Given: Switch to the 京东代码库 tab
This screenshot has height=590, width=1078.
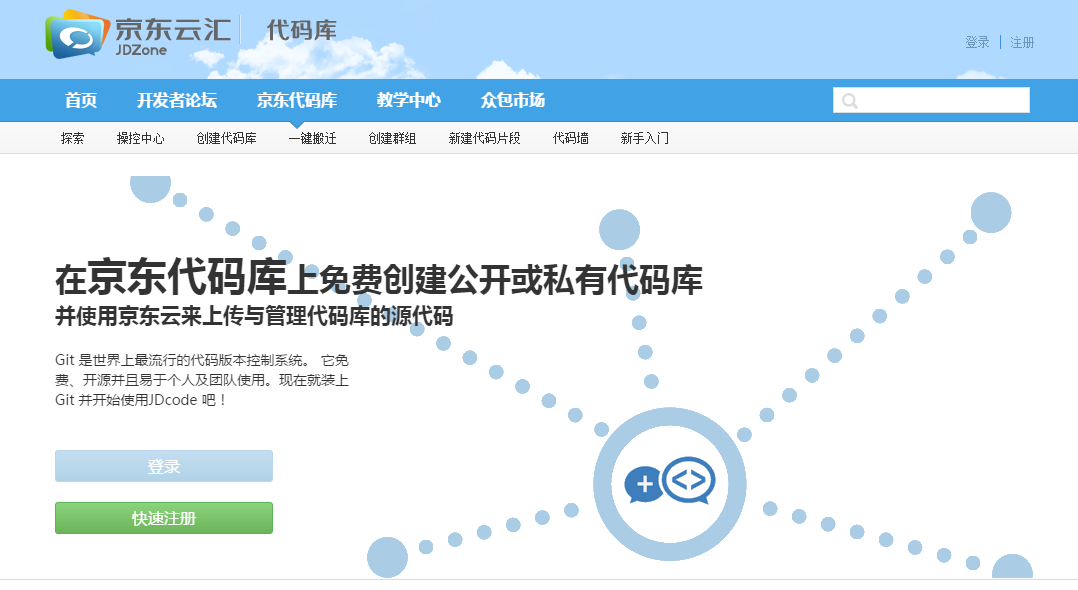Looking at the screenshot, I should tap(297, 100).
